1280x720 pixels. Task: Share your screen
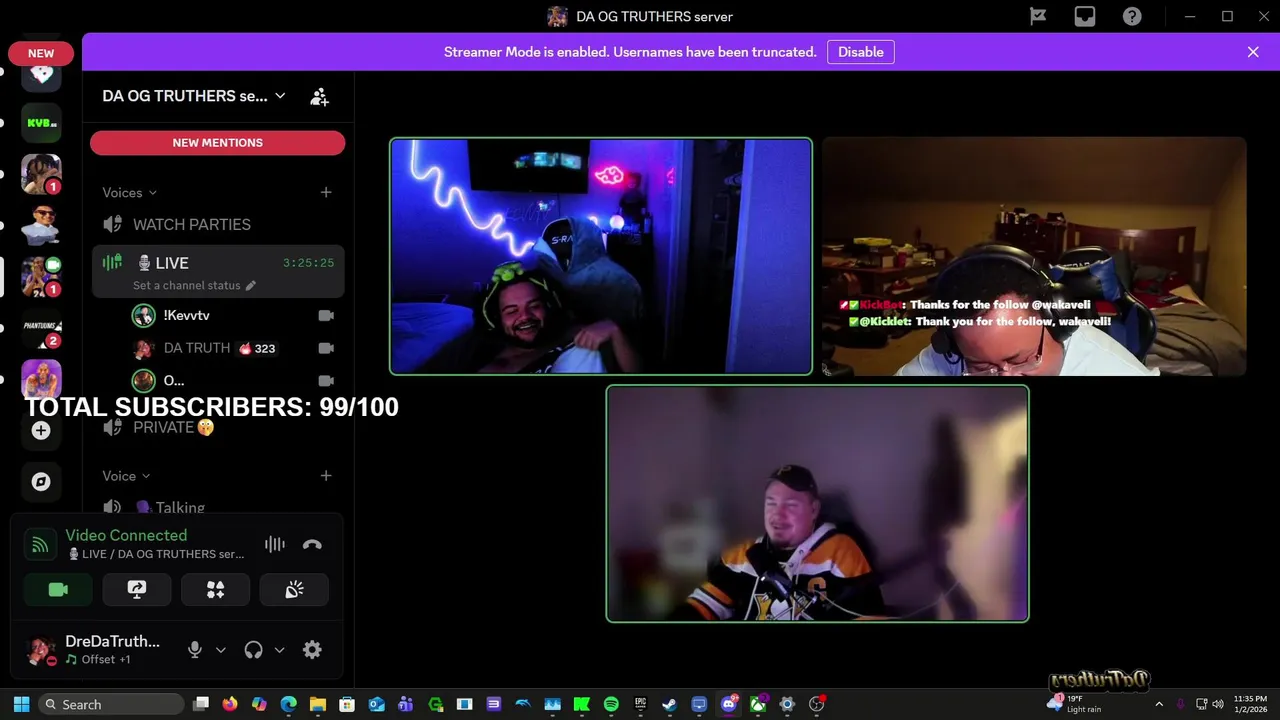(137, 590)
